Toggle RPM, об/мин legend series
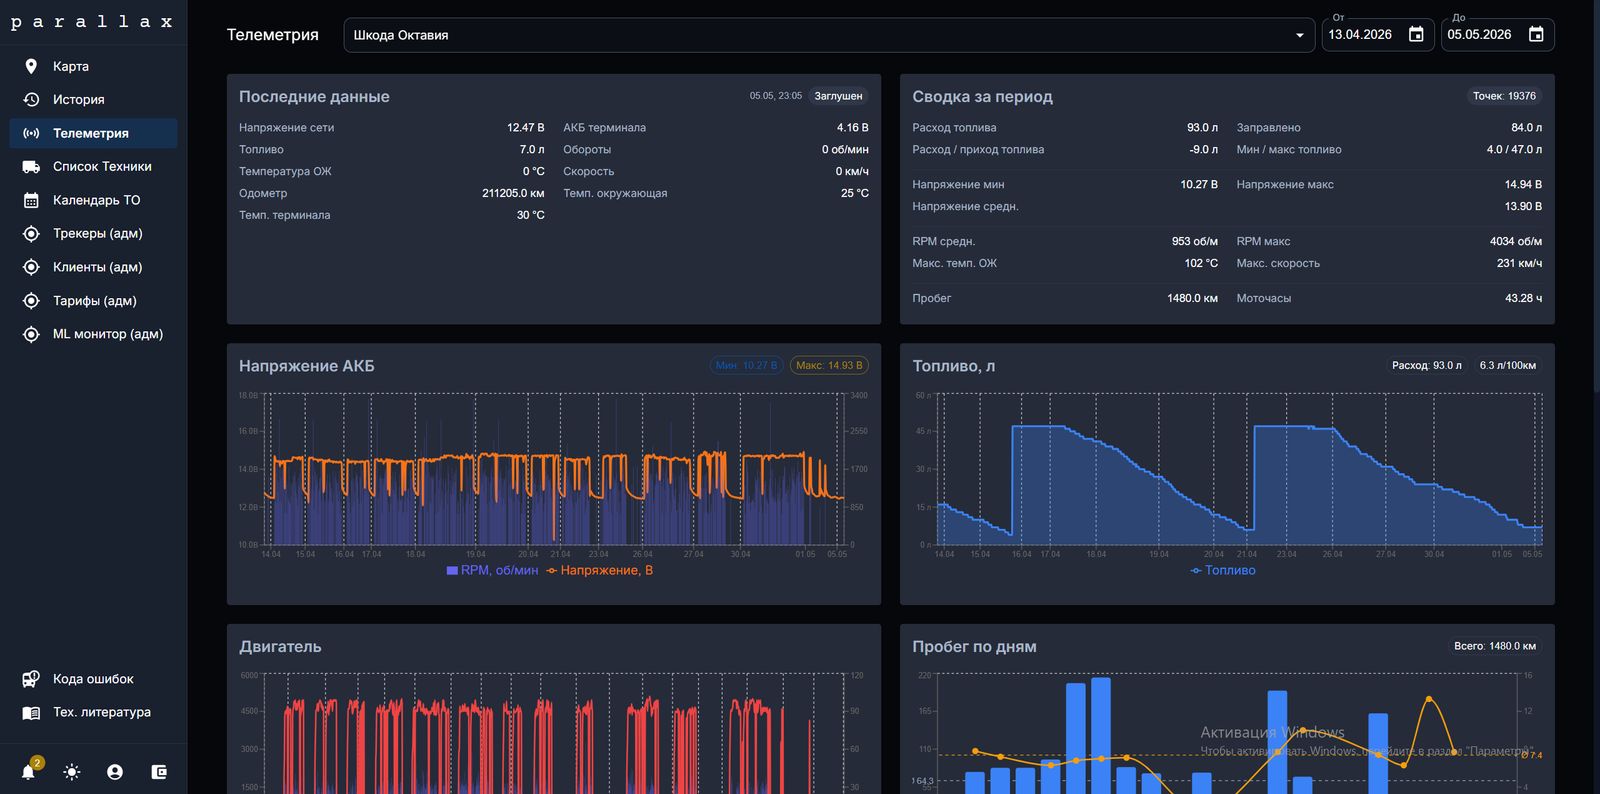This screenshot has height=794, width=1600. (492, 570)
